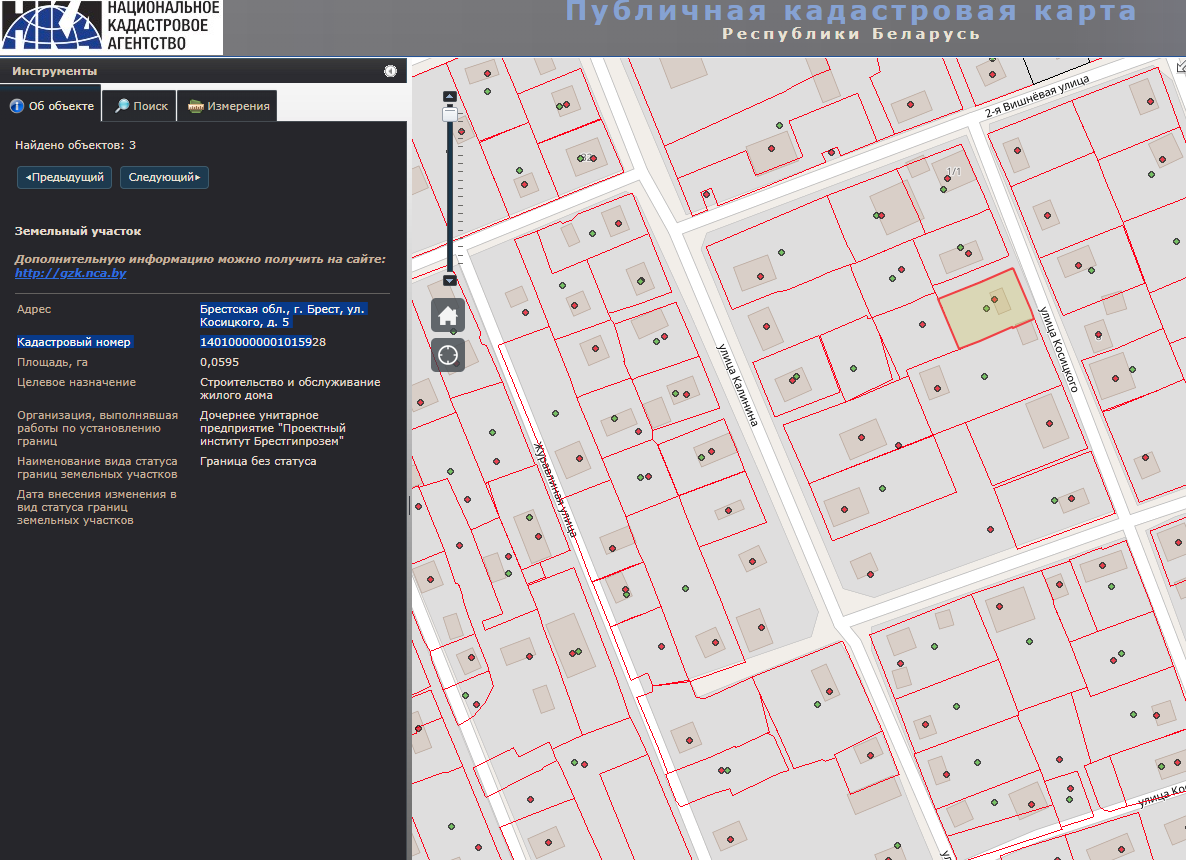Click the Журавлиная улица label on map
1186x860 pixels.
[555, 489]
